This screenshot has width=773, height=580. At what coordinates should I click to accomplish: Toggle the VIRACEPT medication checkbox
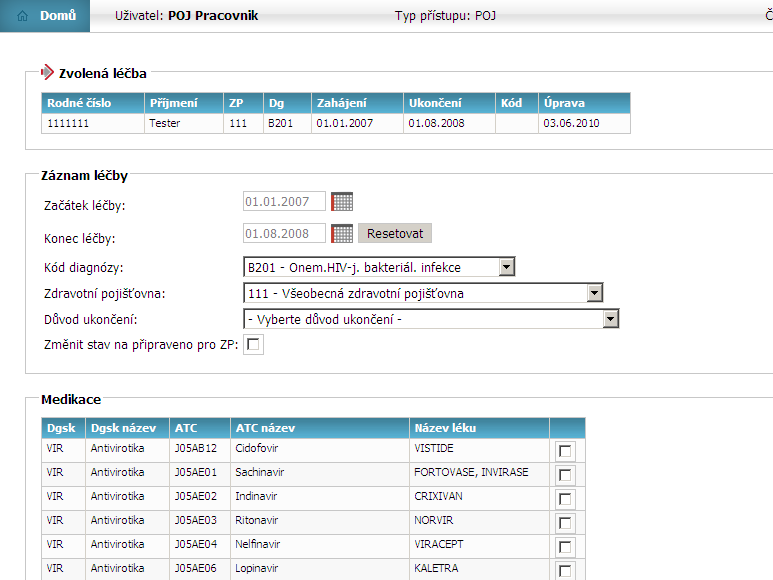[x=566, y=547]
